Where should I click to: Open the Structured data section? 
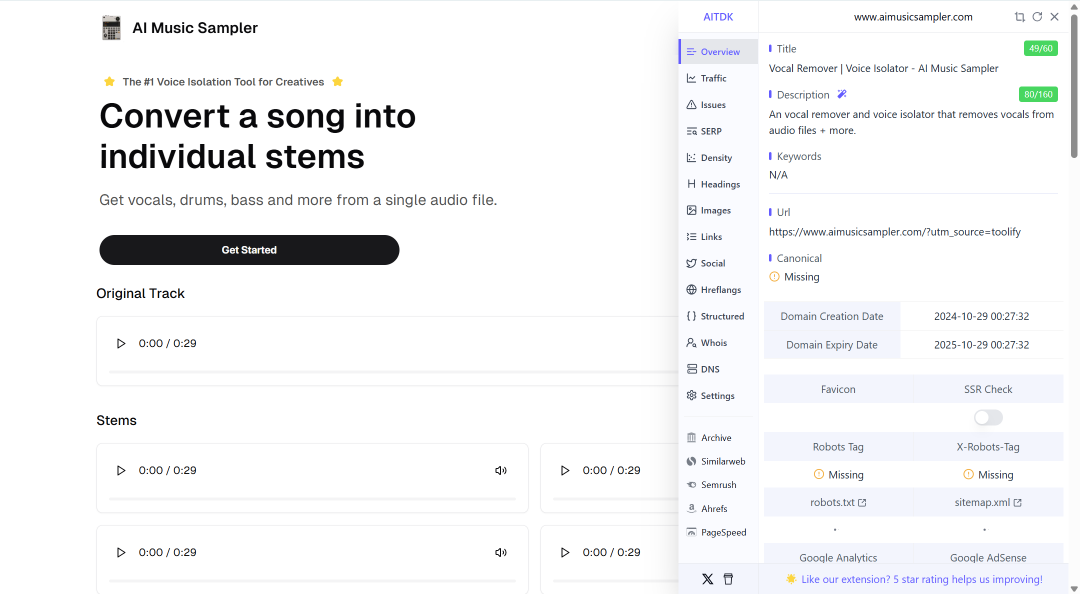pos(716,316)
